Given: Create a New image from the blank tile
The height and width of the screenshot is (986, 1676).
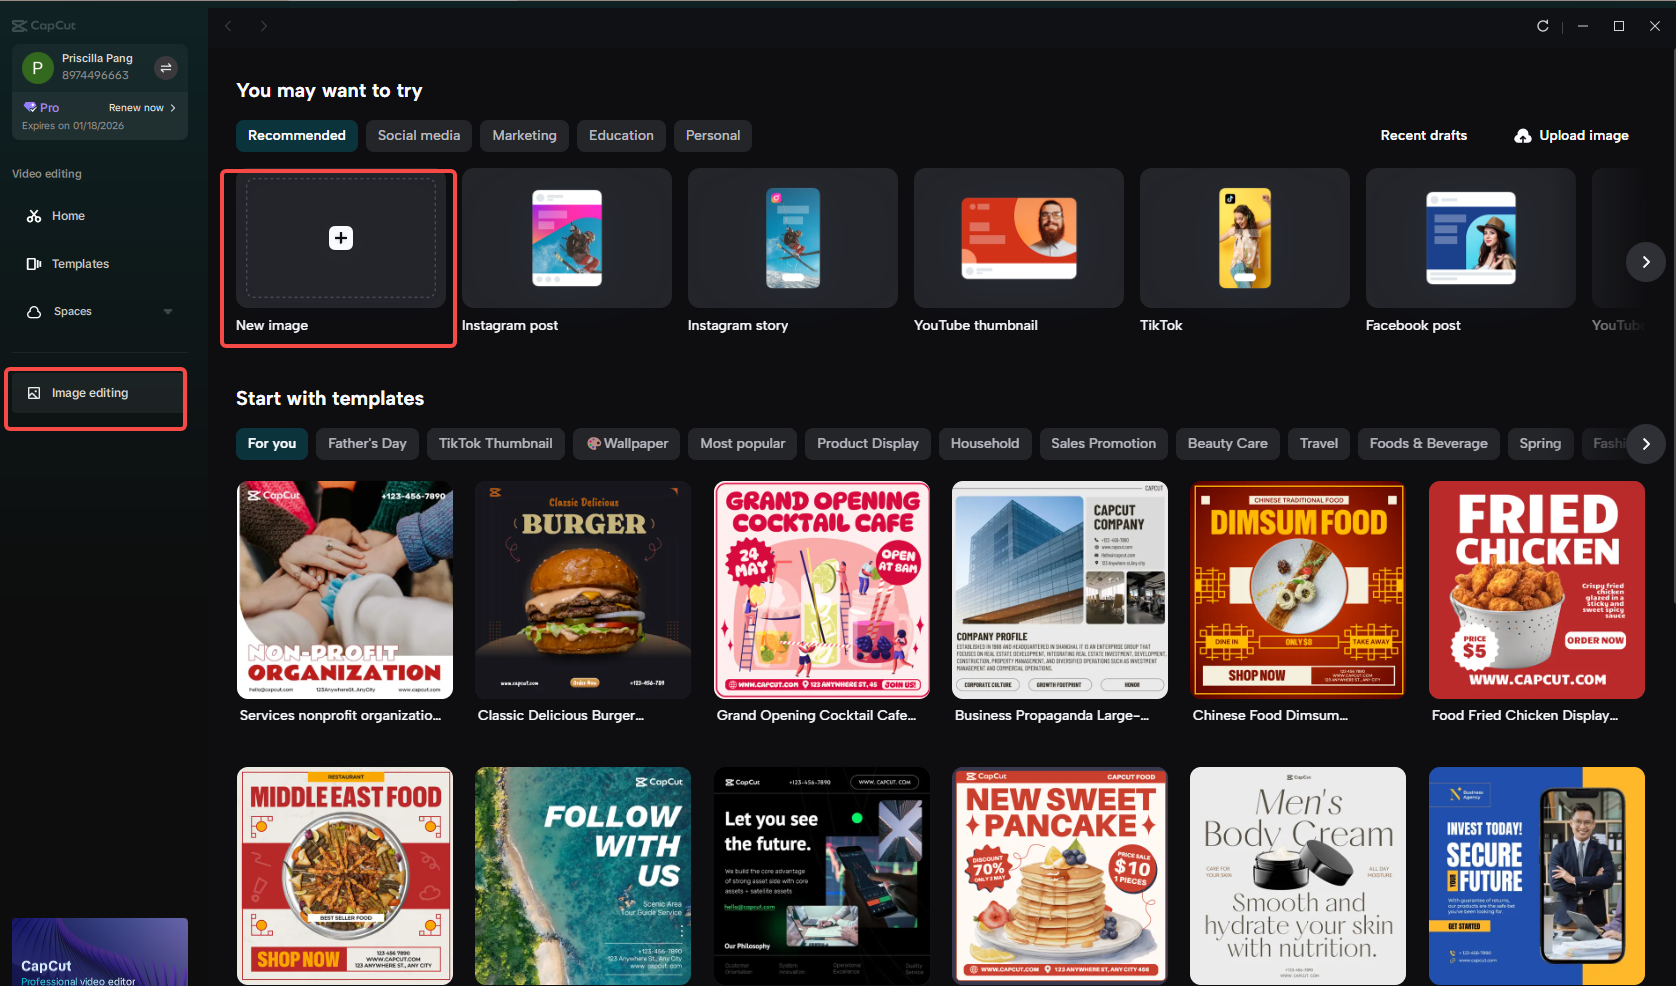Looking at the screenshot, I should pos(340,238).
